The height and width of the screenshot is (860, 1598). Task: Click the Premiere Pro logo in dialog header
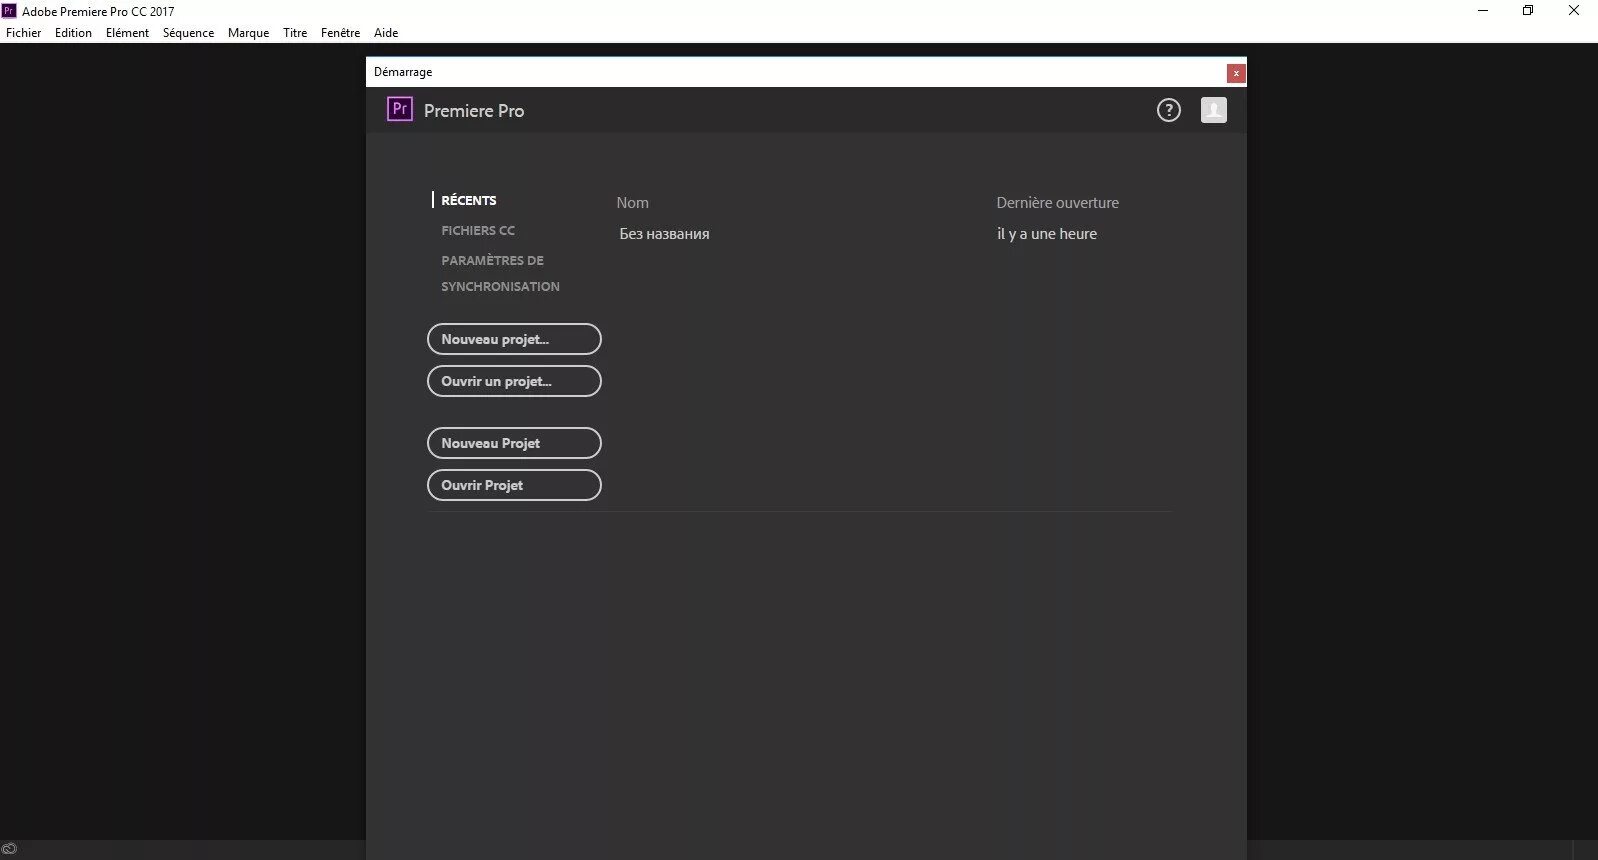pos(400,109)
